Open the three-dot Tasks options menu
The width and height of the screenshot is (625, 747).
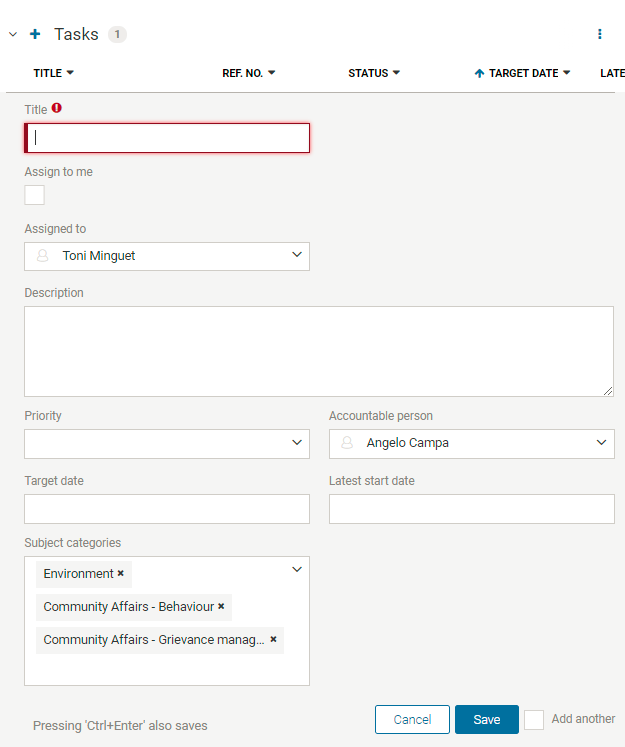tap(599, 34)
